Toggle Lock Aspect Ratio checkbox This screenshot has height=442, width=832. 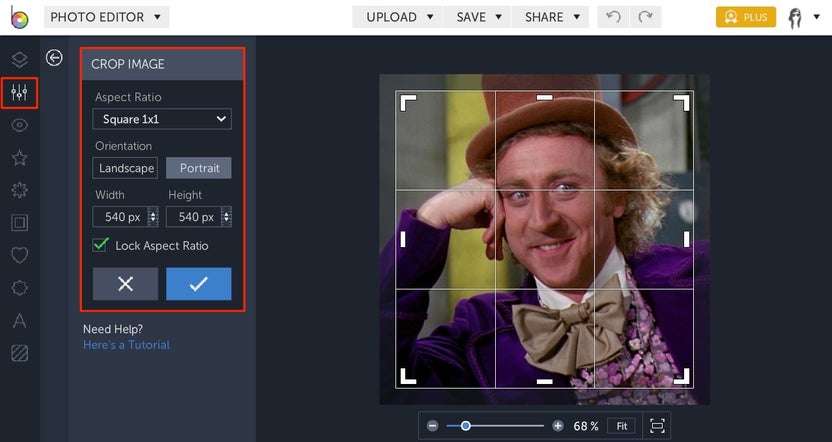click(100, 245)
